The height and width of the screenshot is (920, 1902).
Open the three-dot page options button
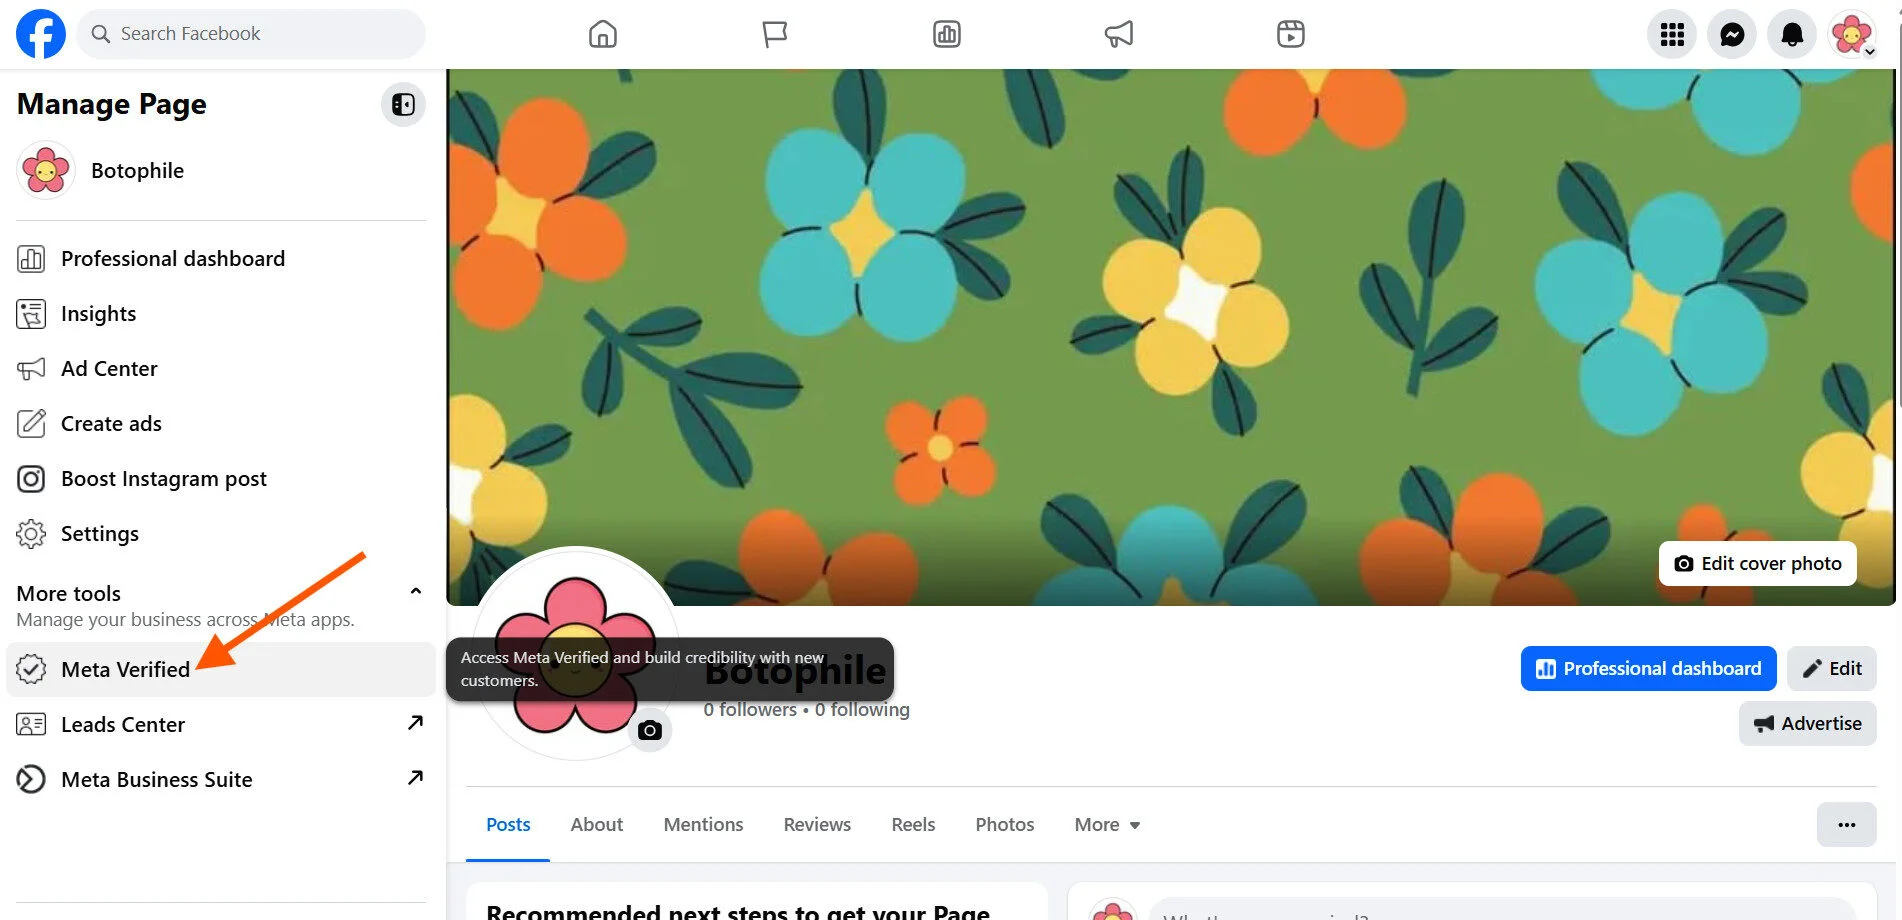pyautogui.click(x=1846, y=825)
